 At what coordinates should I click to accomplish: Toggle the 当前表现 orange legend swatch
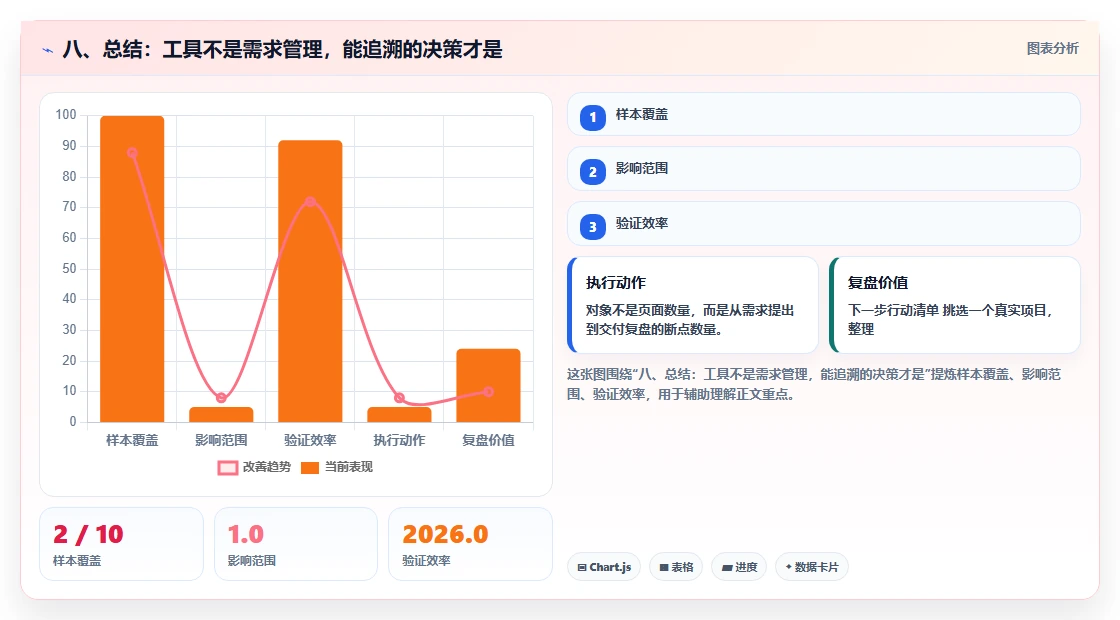click(x=309, y=467)
